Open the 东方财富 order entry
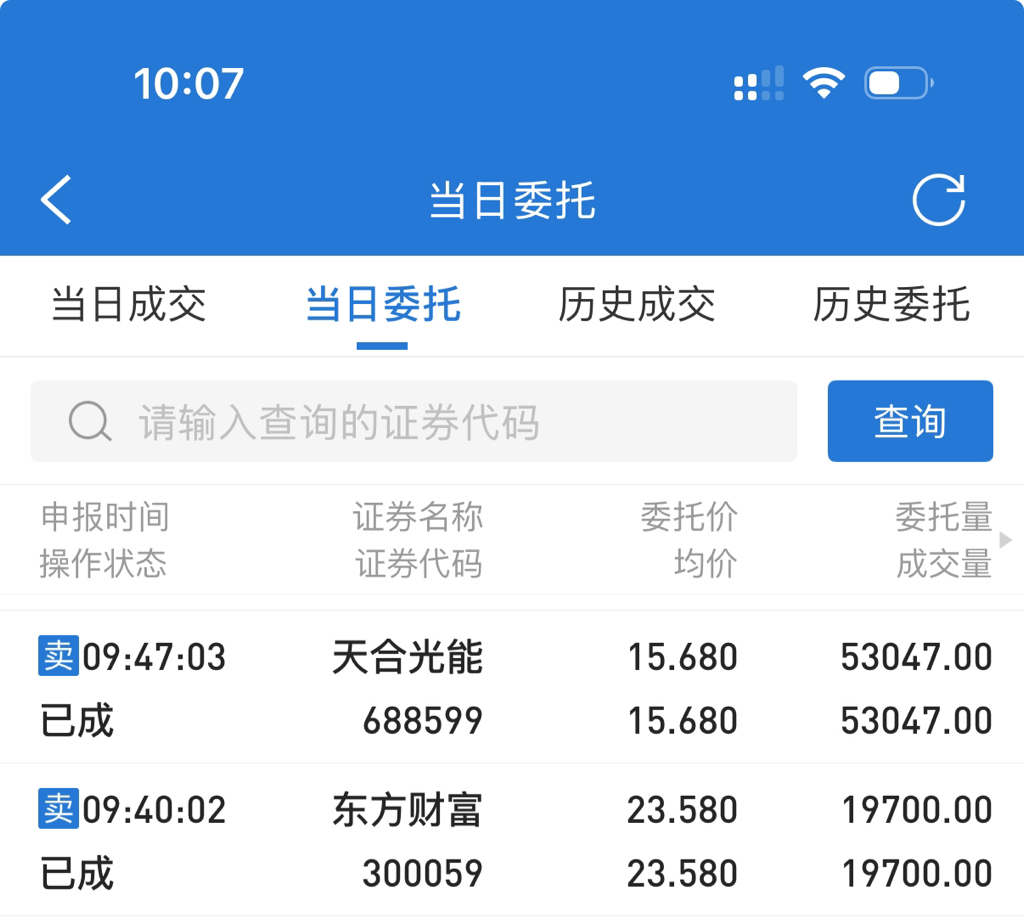 408,810
